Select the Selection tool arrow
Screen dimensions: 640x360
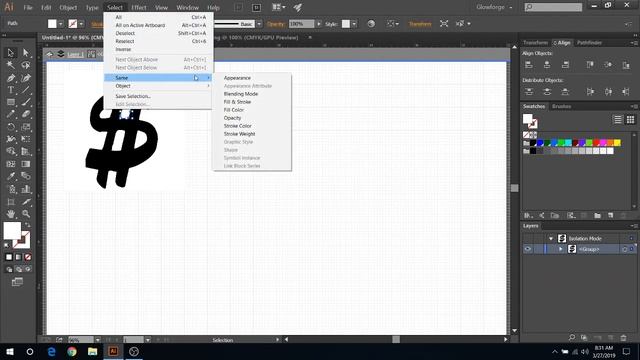pos(11,53)
